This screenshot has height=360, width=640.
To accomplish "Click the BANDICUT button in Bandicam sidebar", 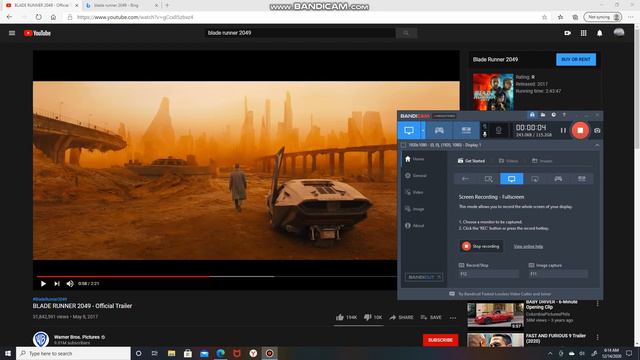I will click(x=424, y=277).
